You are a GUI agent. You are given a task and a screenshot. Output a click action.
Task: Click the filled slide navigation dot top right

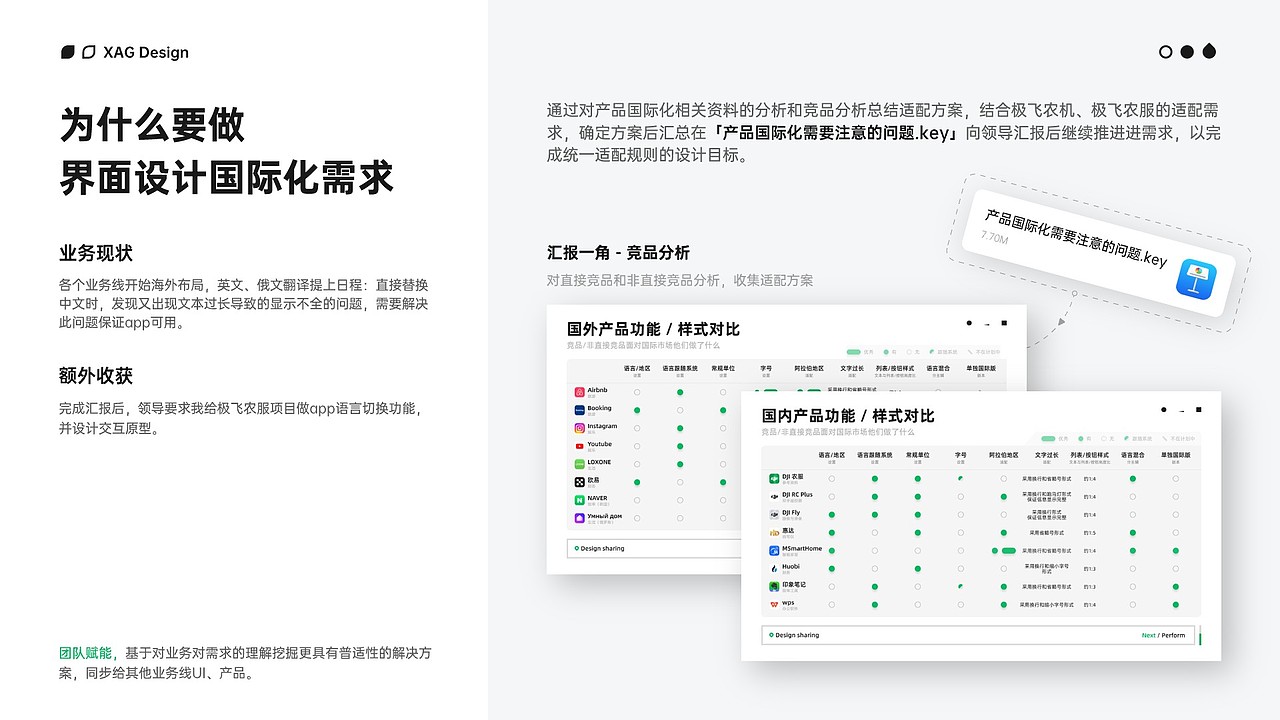1187,51
